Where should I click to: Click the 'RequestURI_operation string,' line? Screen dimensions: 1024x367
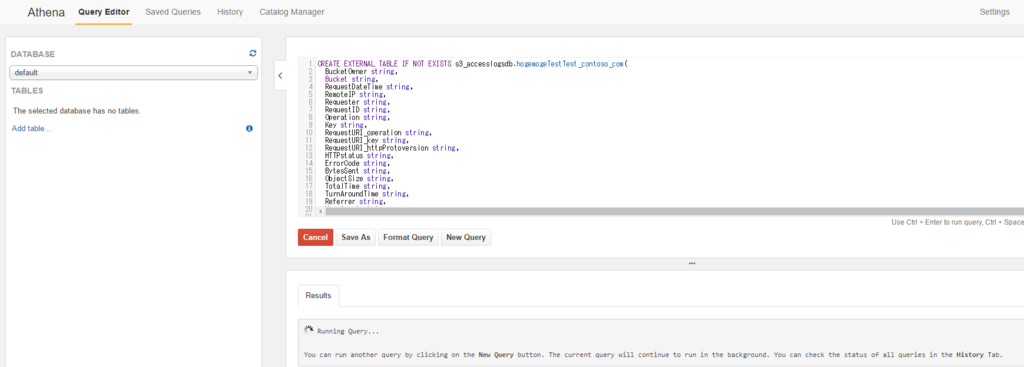379,133
